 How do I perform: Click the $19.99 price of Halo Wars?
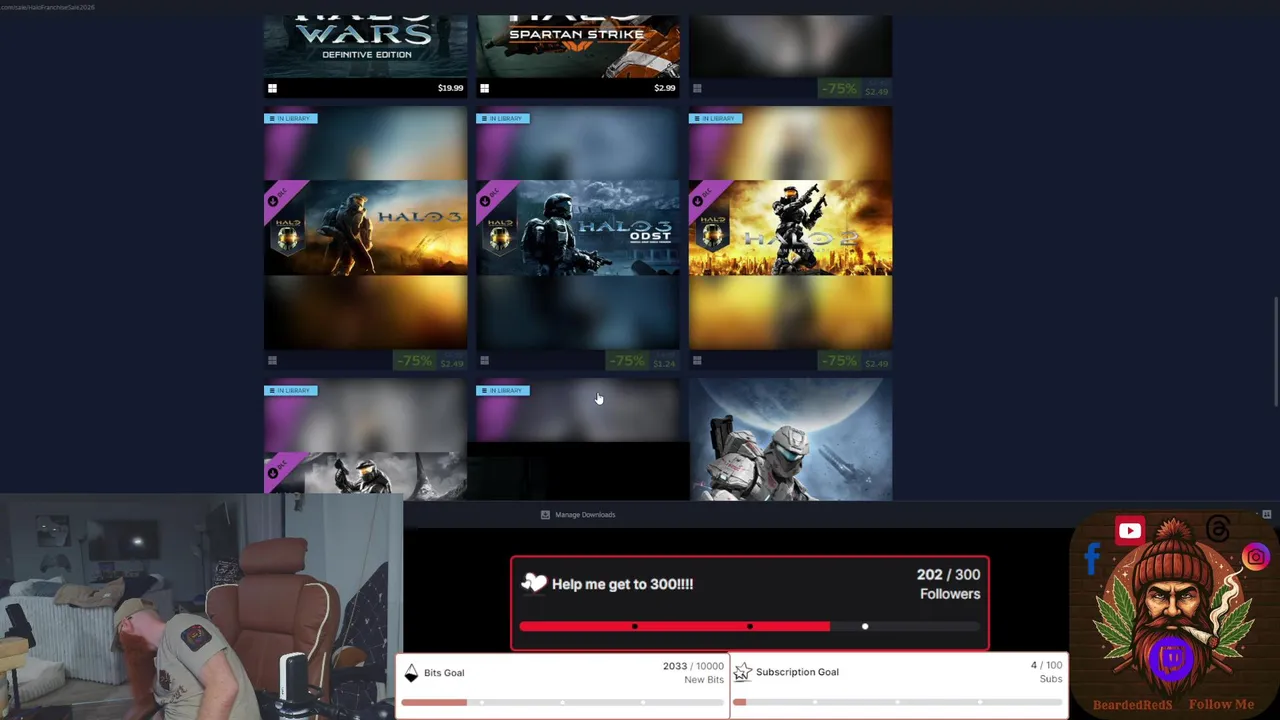tap(450, 88)
